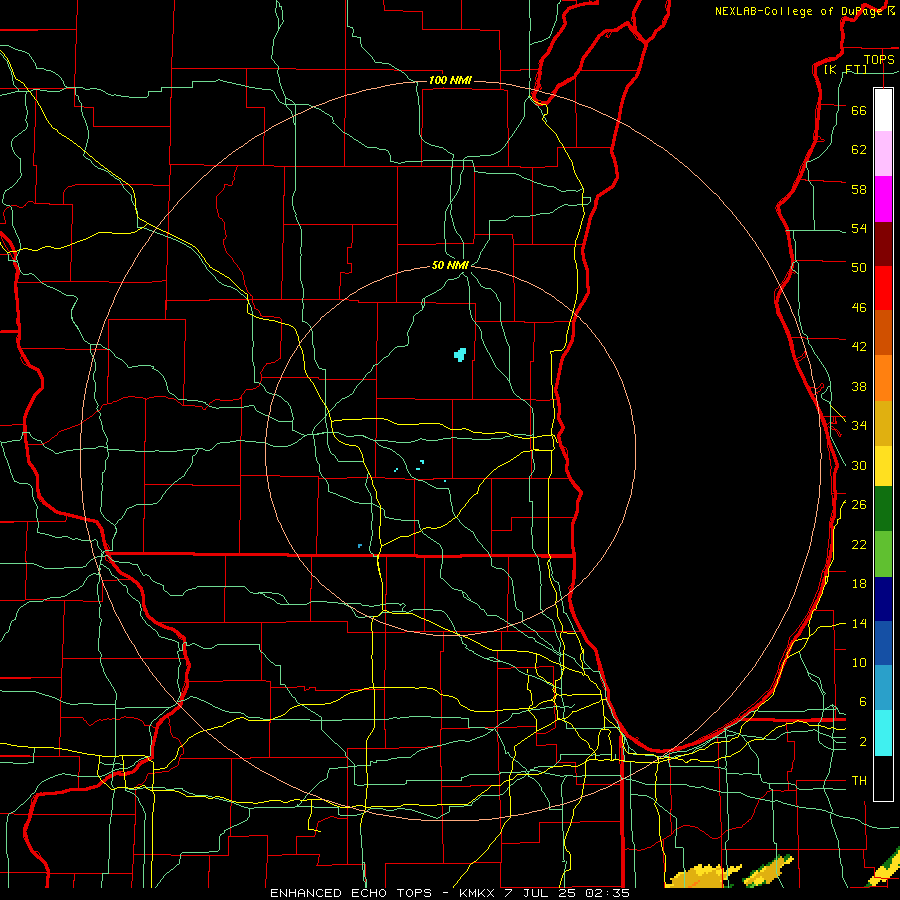900x900 pixels.
Task: Pick the dark orange swatch in the scale
Action: [x=883, y=333]
